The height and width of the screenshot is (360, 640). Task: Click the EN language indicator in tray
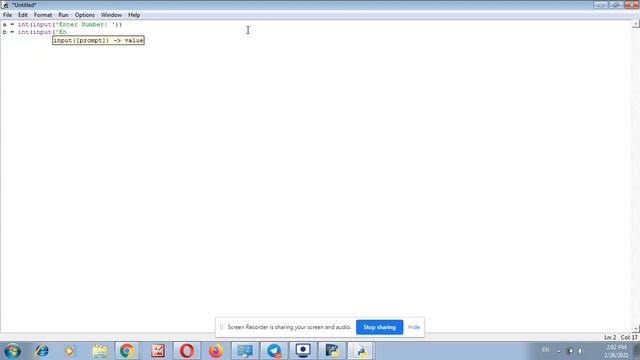click(x=545, y=350)
